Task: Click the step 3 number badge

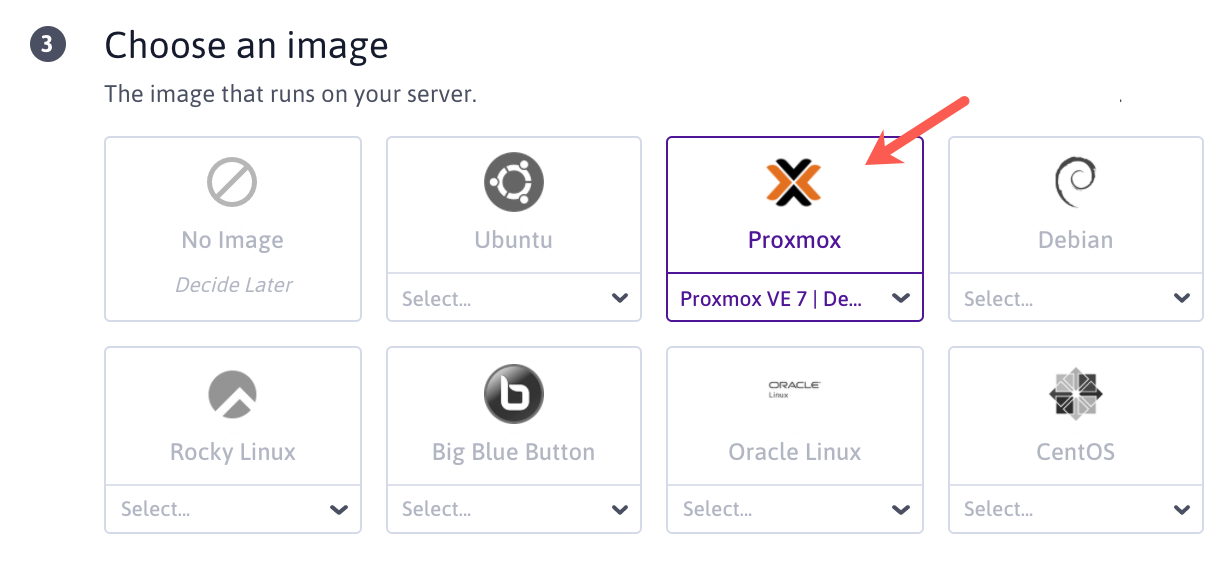Action: click(x=47, y=46)
